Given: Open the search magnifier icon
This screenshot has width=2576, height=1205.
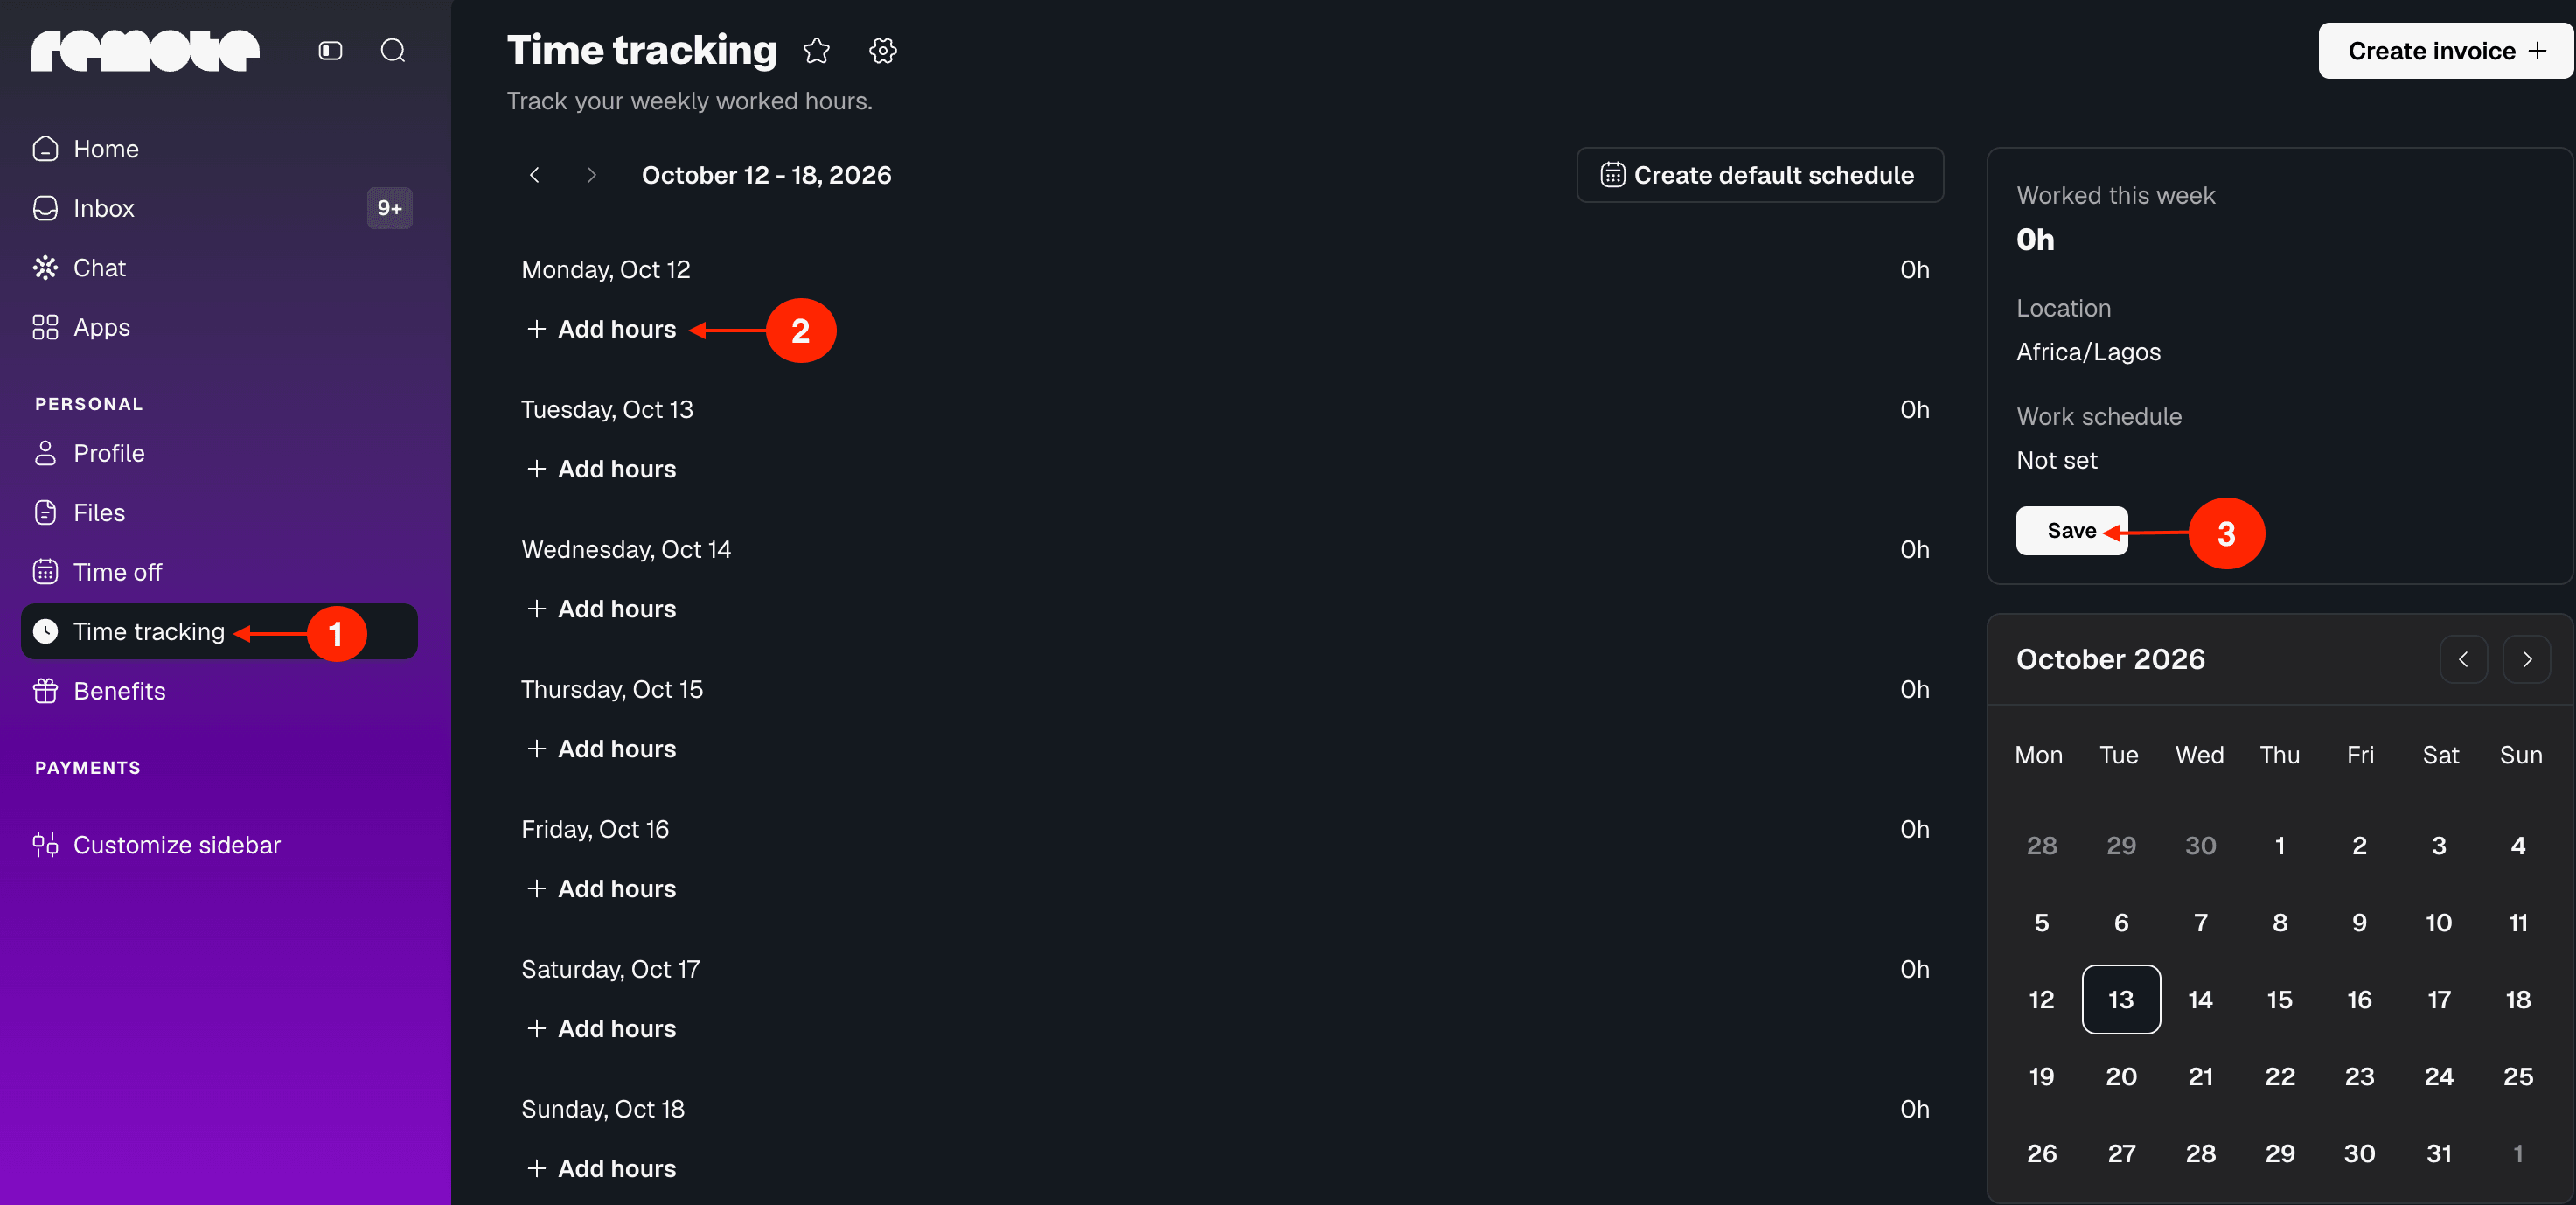Looking at the screenshot, I should tap(393, 51).
